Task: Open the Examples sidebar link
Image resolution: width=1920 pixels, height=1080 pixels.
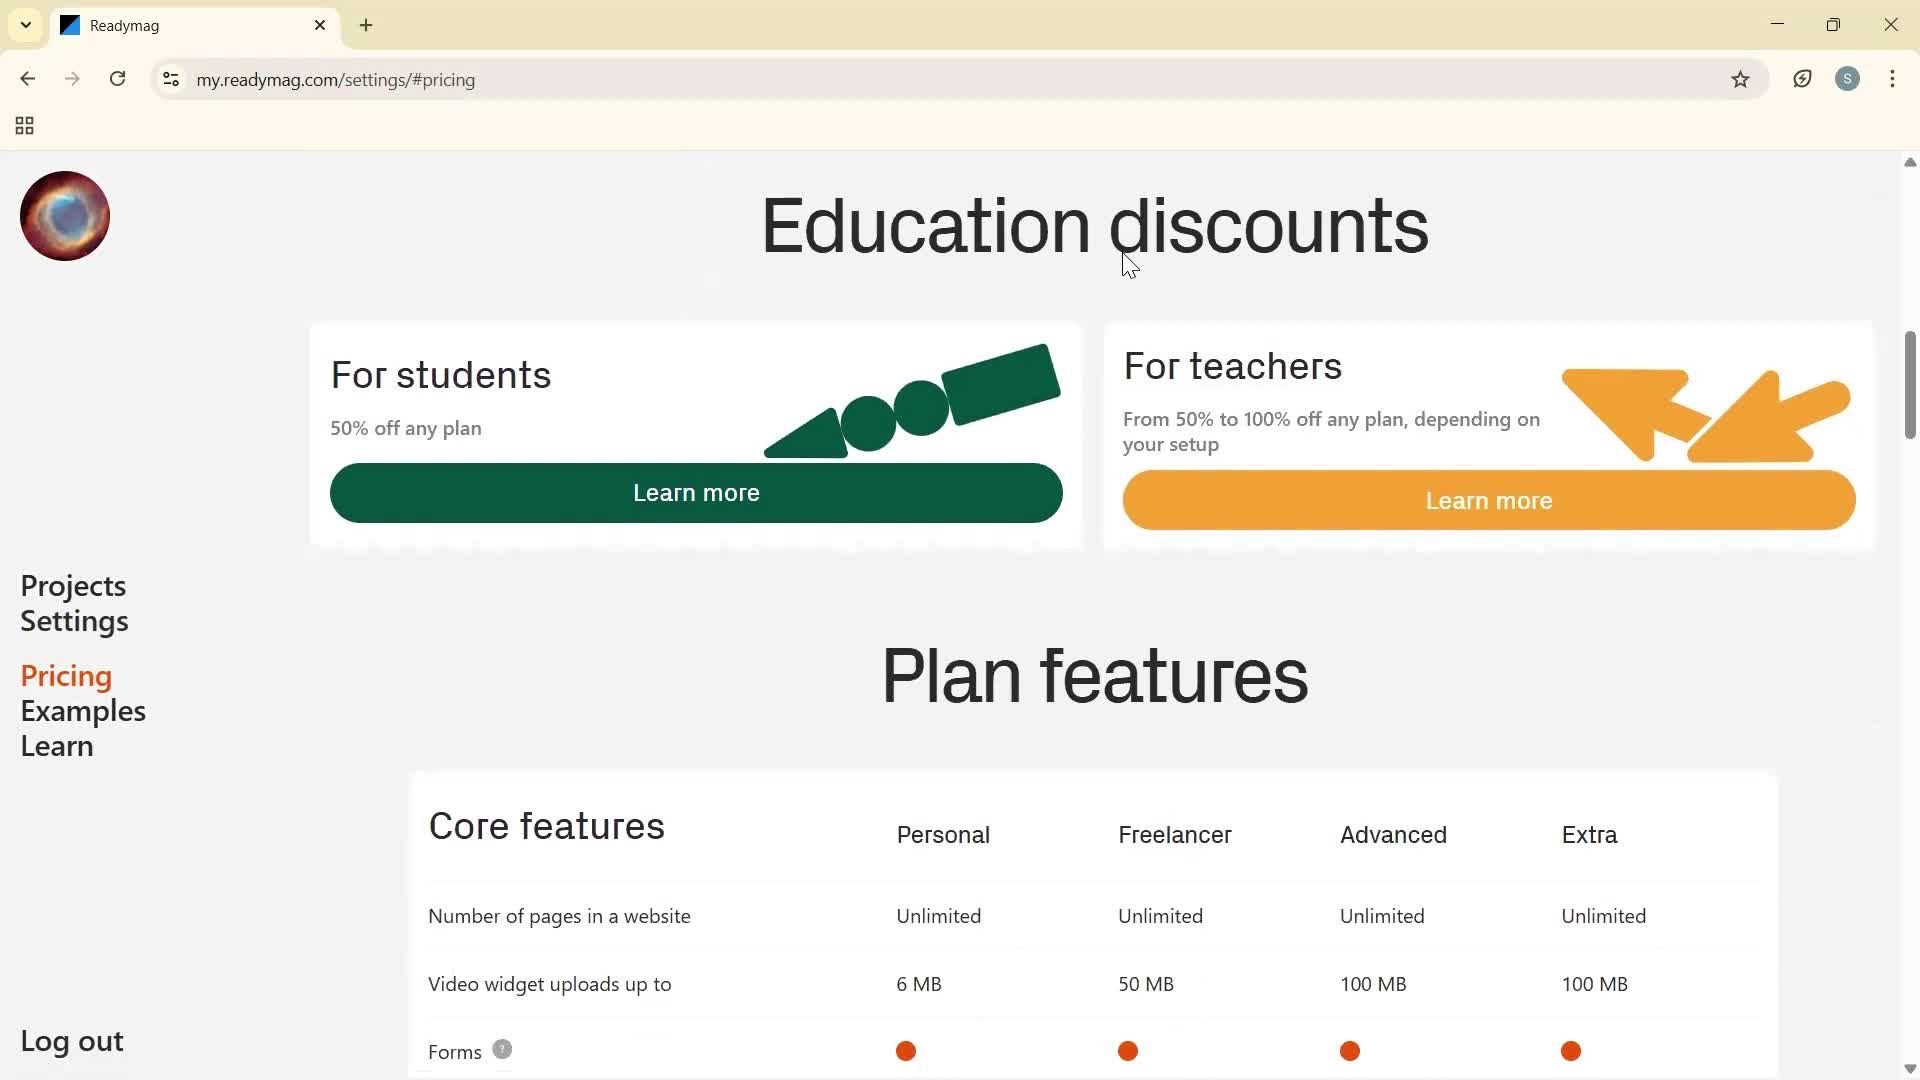Action: 83,712
